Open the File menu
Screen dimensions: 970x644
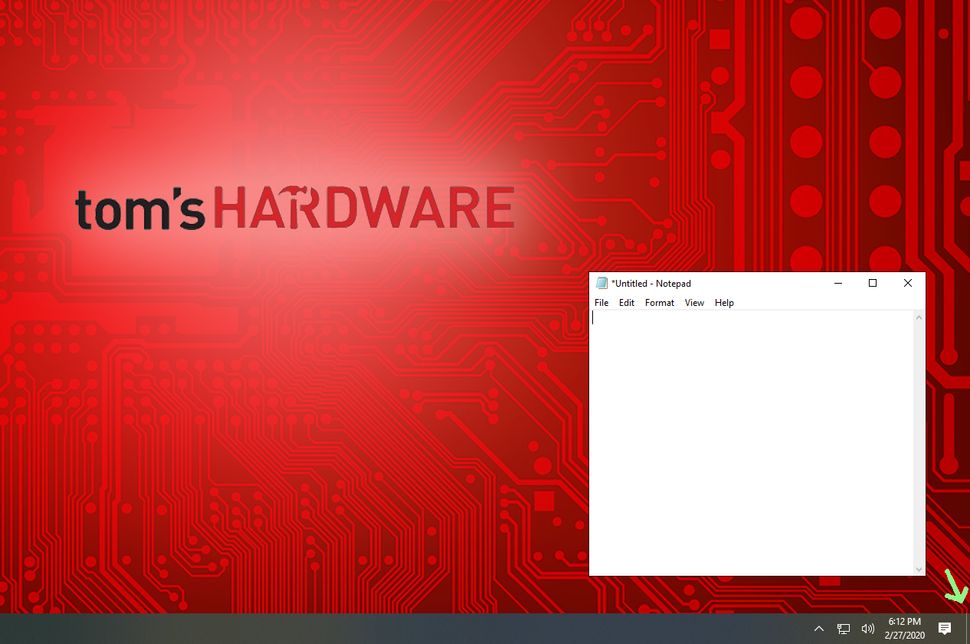pyautogui.click(x=601, y=302)
